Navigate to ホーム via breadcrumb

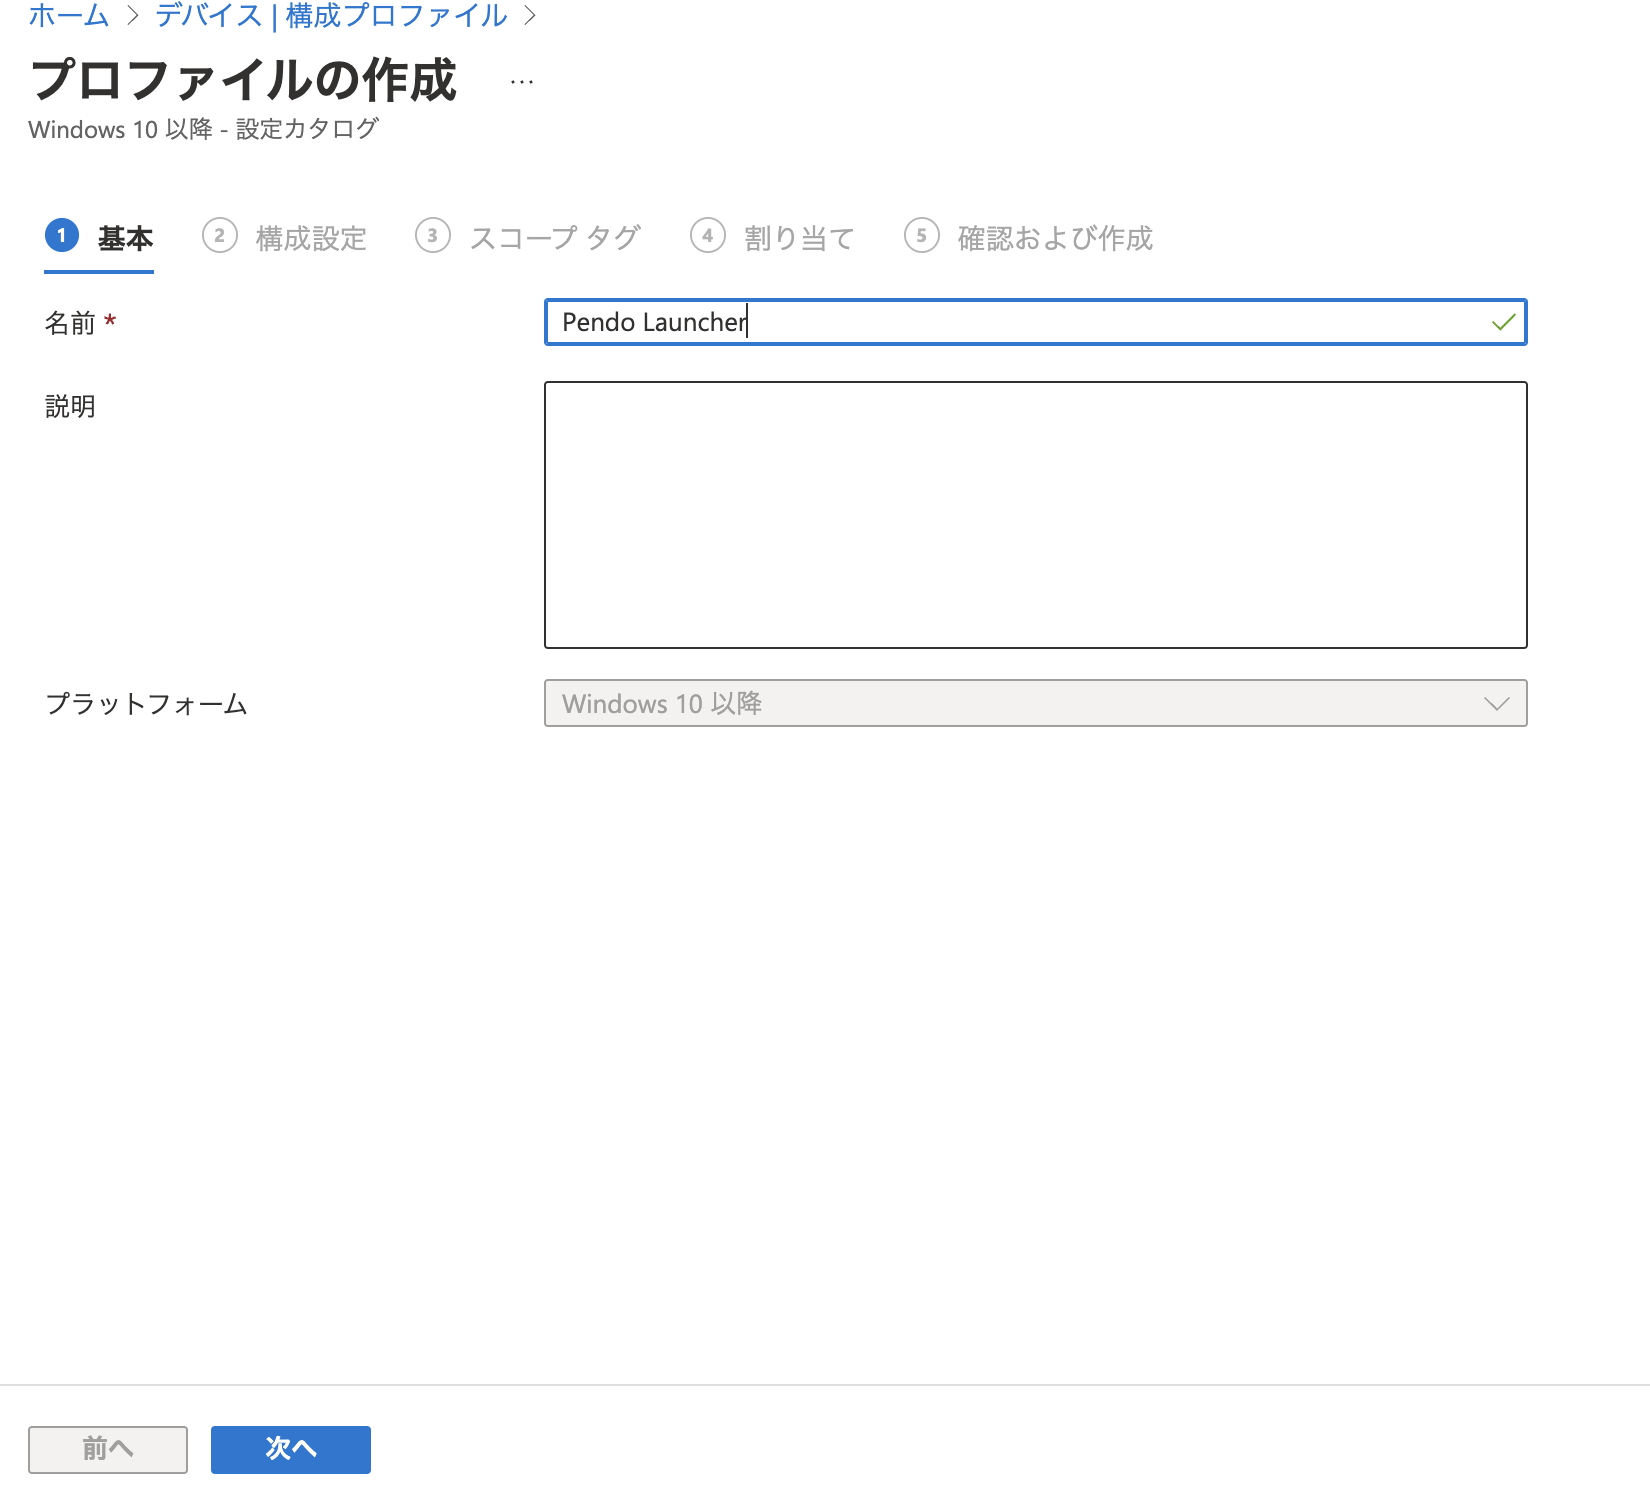(68, 15)
